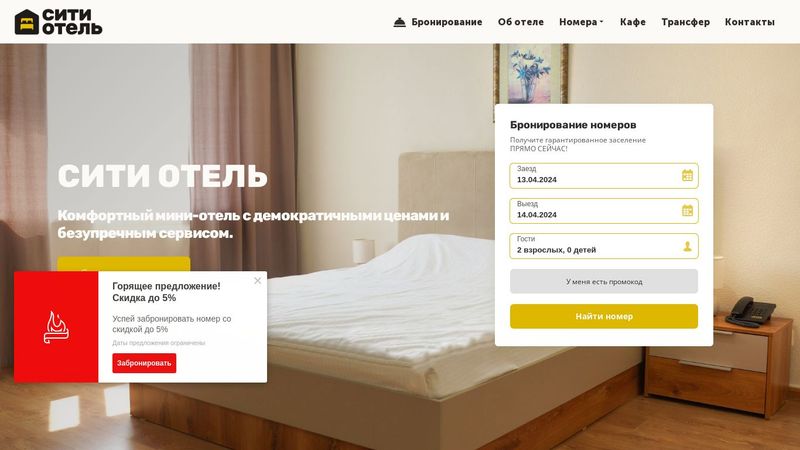Open the calendar icon in Заезд field

687,176
